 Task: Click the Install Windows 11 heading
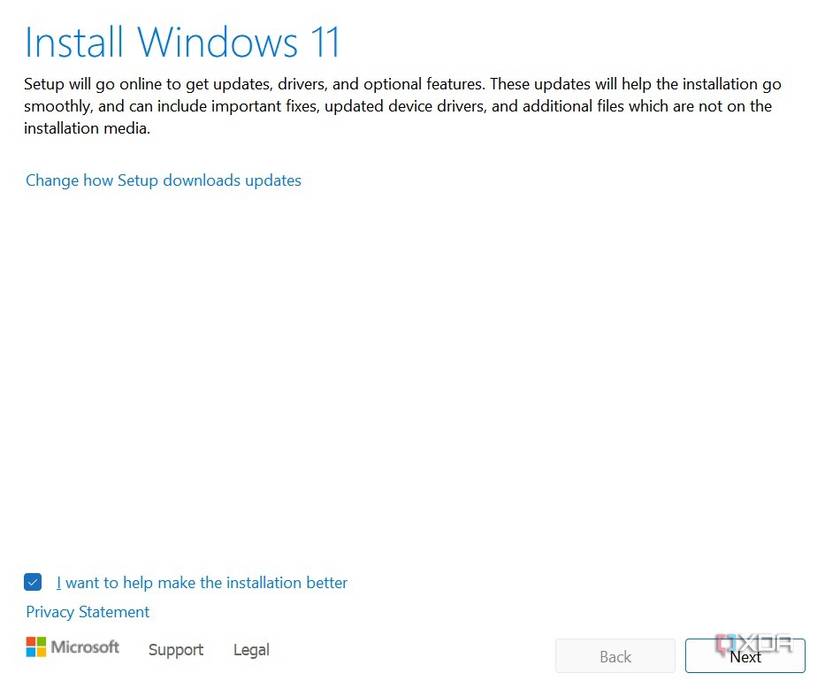[181, 42]
